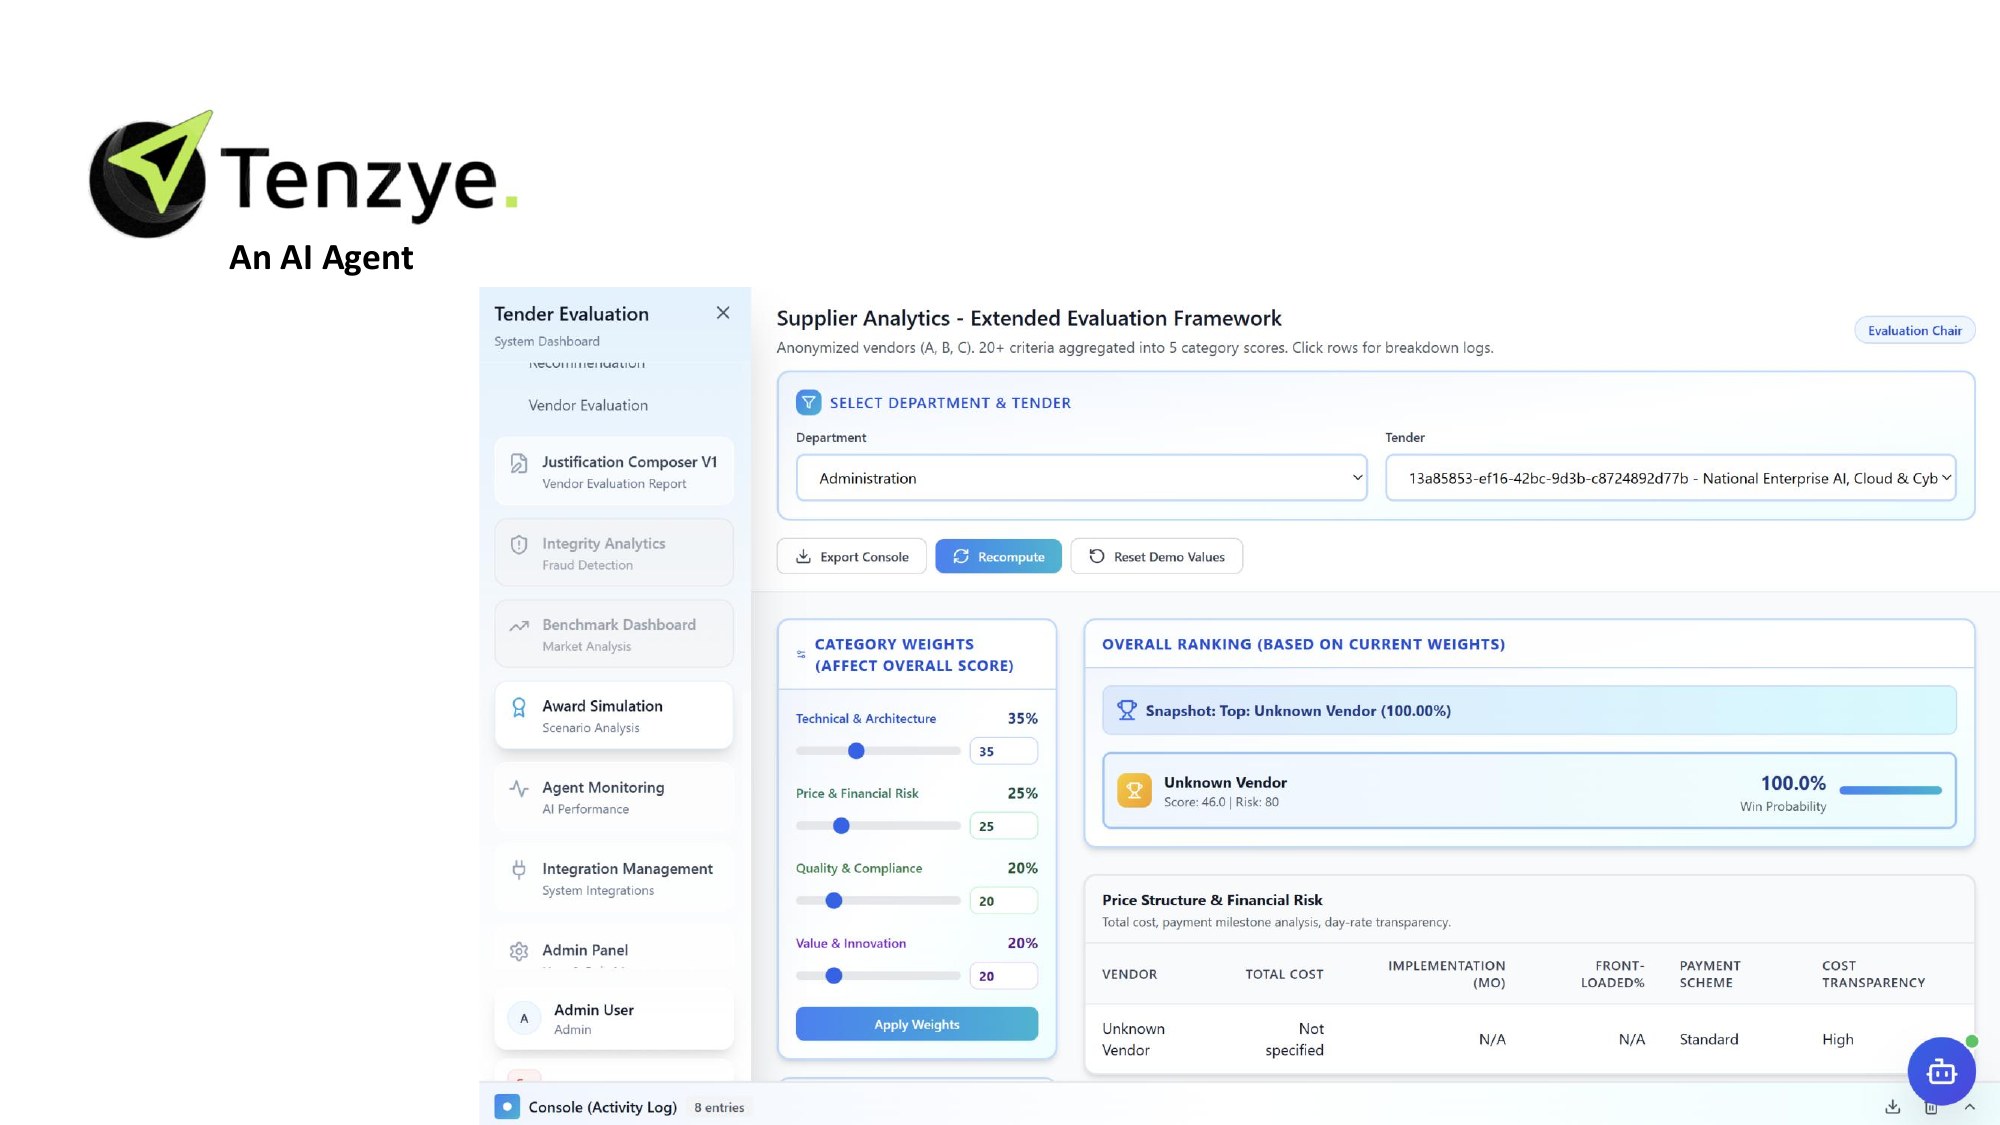Click the Admin Panel gear icon

point(519,951)
